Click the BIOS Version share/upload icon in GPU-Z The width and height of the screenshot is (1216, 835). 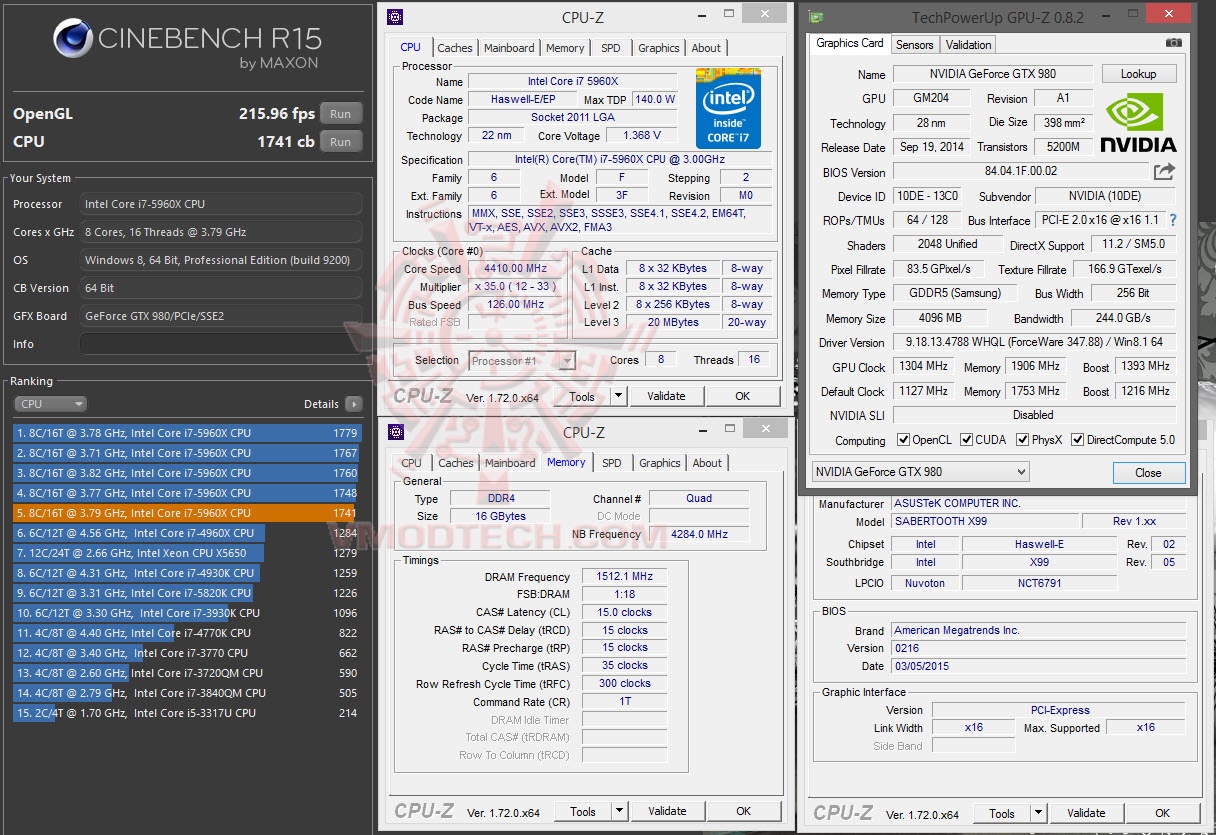[x=1164, y=172]
